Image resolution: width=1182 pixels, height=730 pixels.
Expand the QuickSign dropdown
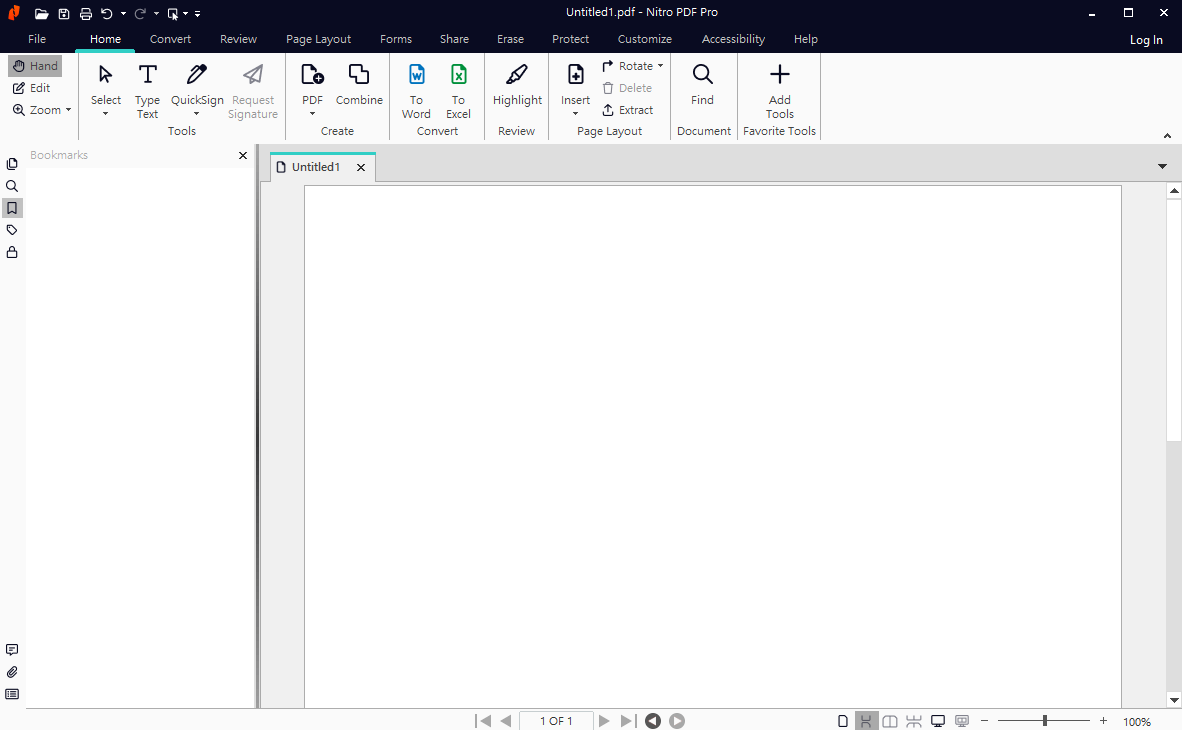coord(197,113)
